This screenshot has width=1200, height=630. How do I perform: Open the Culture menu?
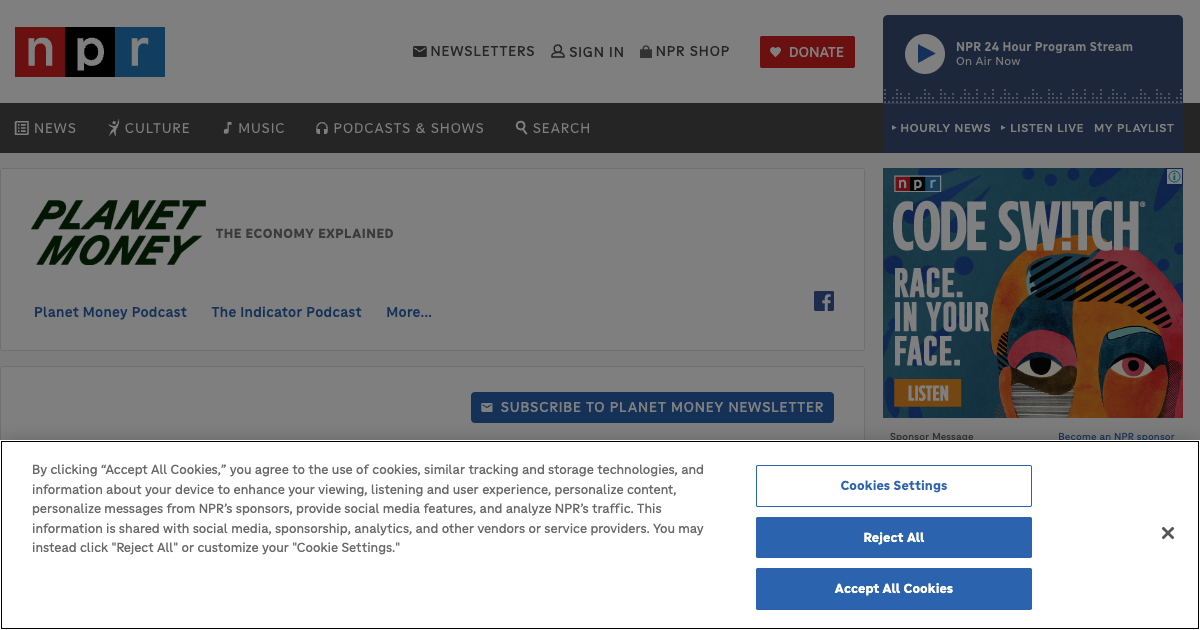(149, 128)
